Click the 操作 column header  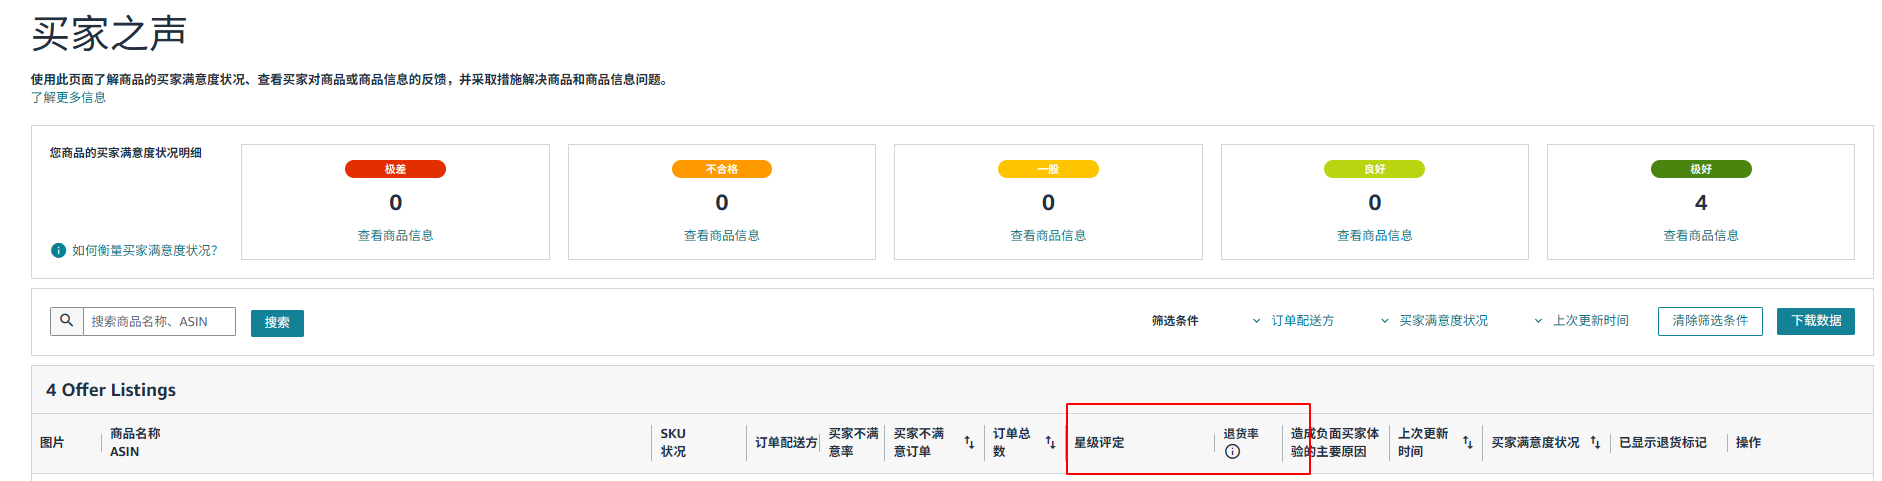pyautogui.click(x=1748, y=442)
